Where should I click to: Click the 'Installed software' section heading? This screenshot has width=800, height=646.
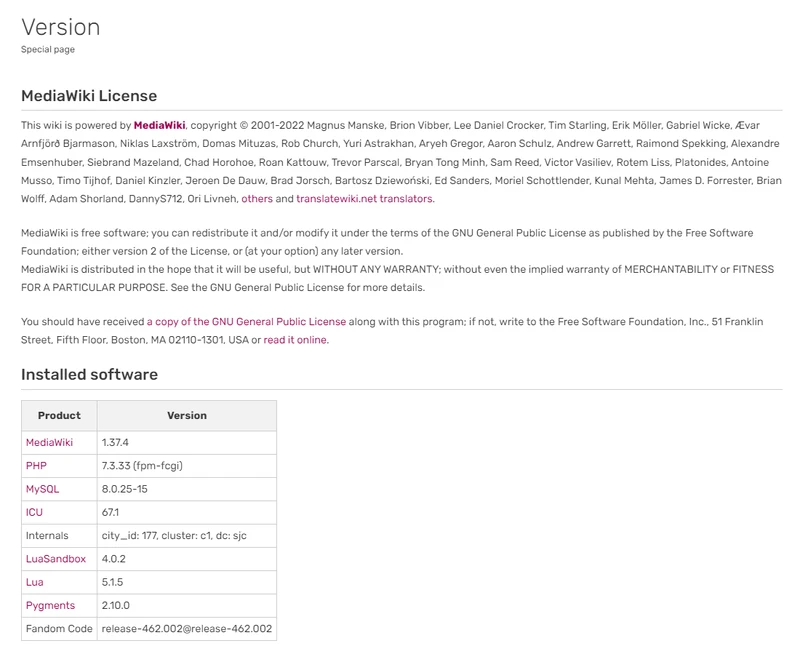(x=89, y=375)
